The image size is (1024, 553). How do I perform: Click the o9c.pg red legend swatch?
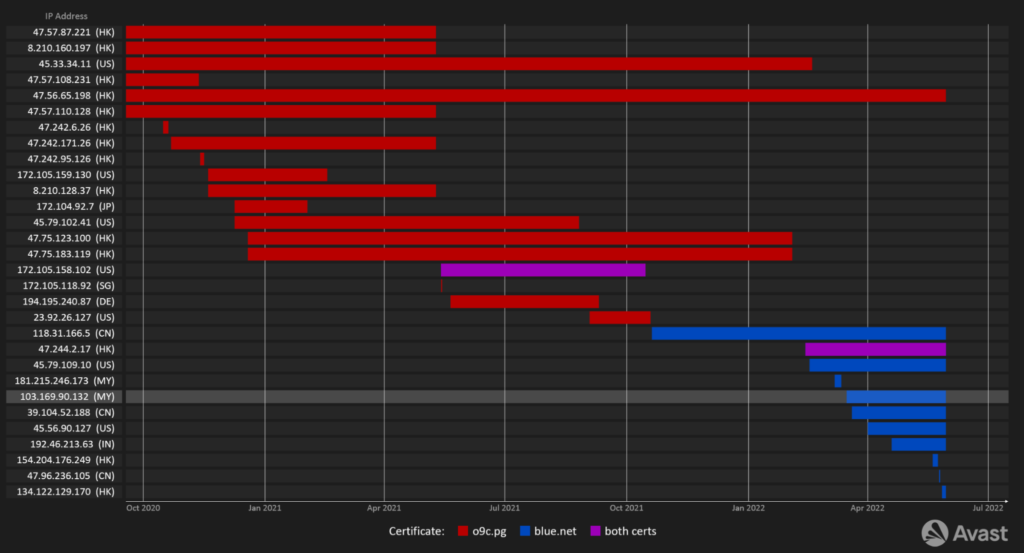(463, 531)
